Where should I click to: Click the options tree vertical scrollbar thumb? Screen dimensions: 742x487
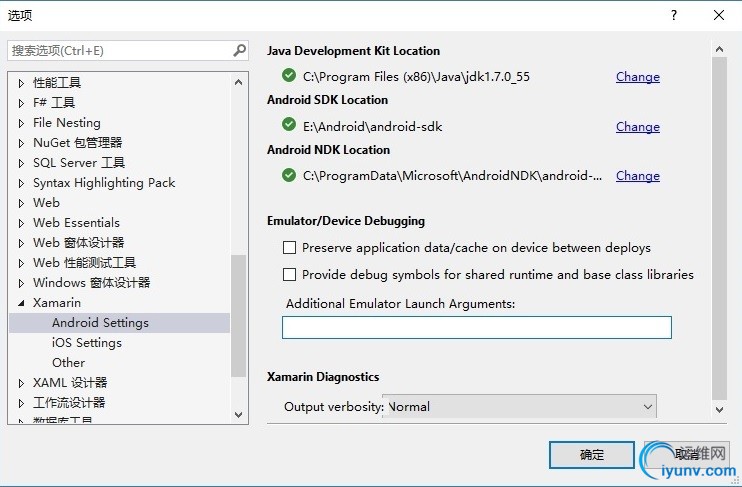pyautogui.click(x=238, y=315)
